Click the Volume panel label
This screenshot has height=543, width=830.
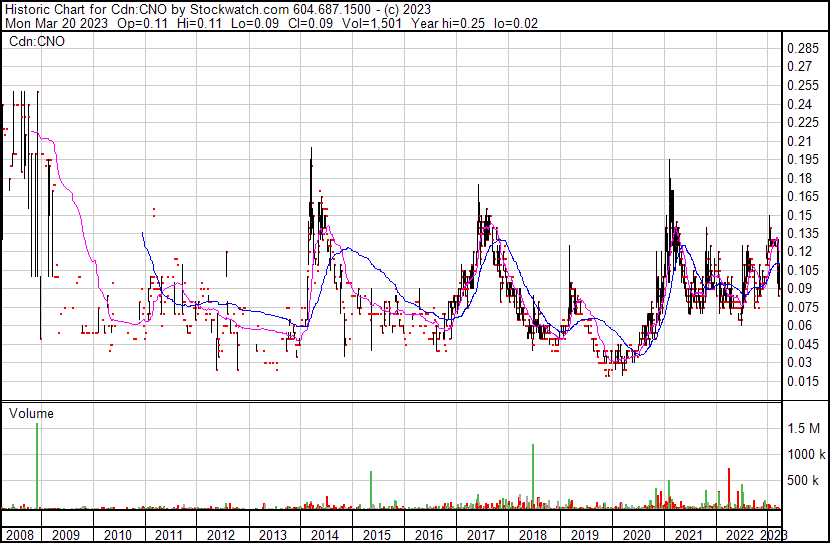click(x=31, y=413)
